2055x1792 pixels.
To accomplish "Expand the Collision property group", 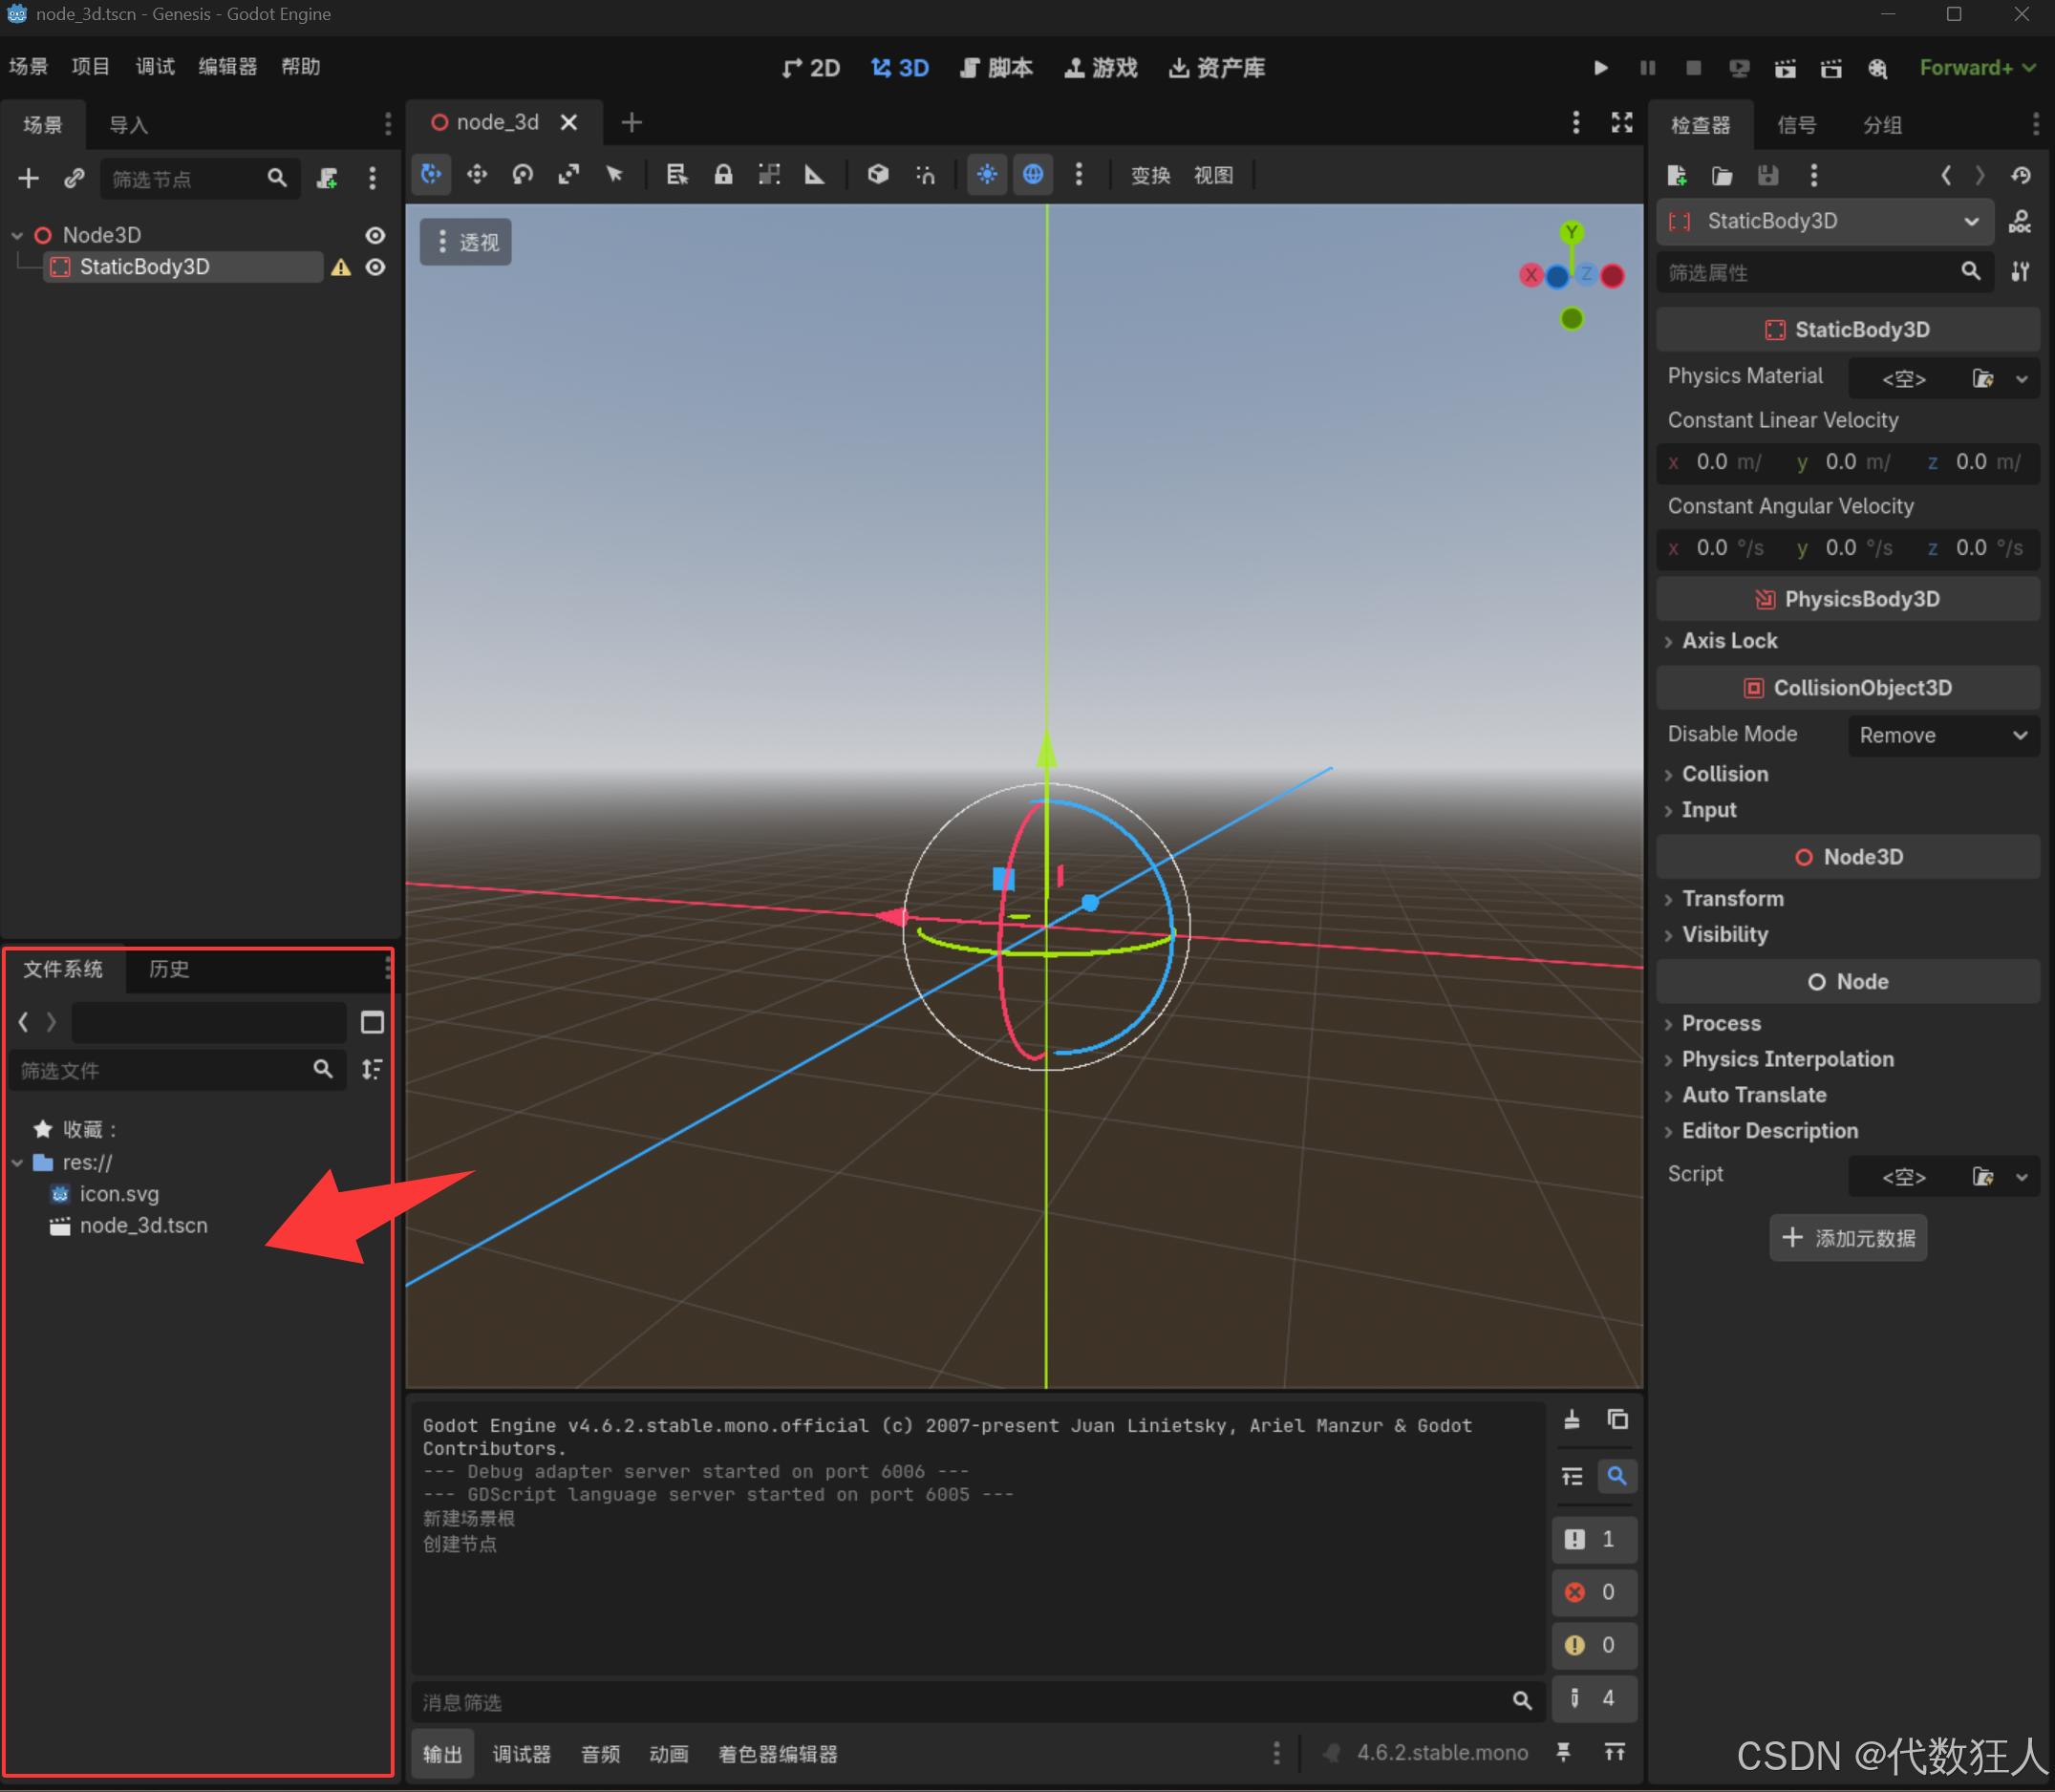I will (x=1724, y=774).
